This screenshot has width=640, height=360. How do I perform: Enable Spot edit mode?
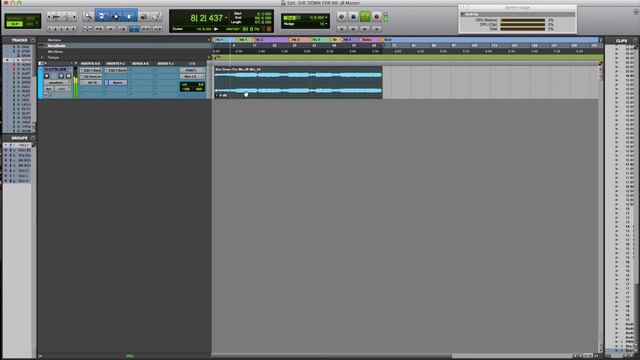[31, 18]
